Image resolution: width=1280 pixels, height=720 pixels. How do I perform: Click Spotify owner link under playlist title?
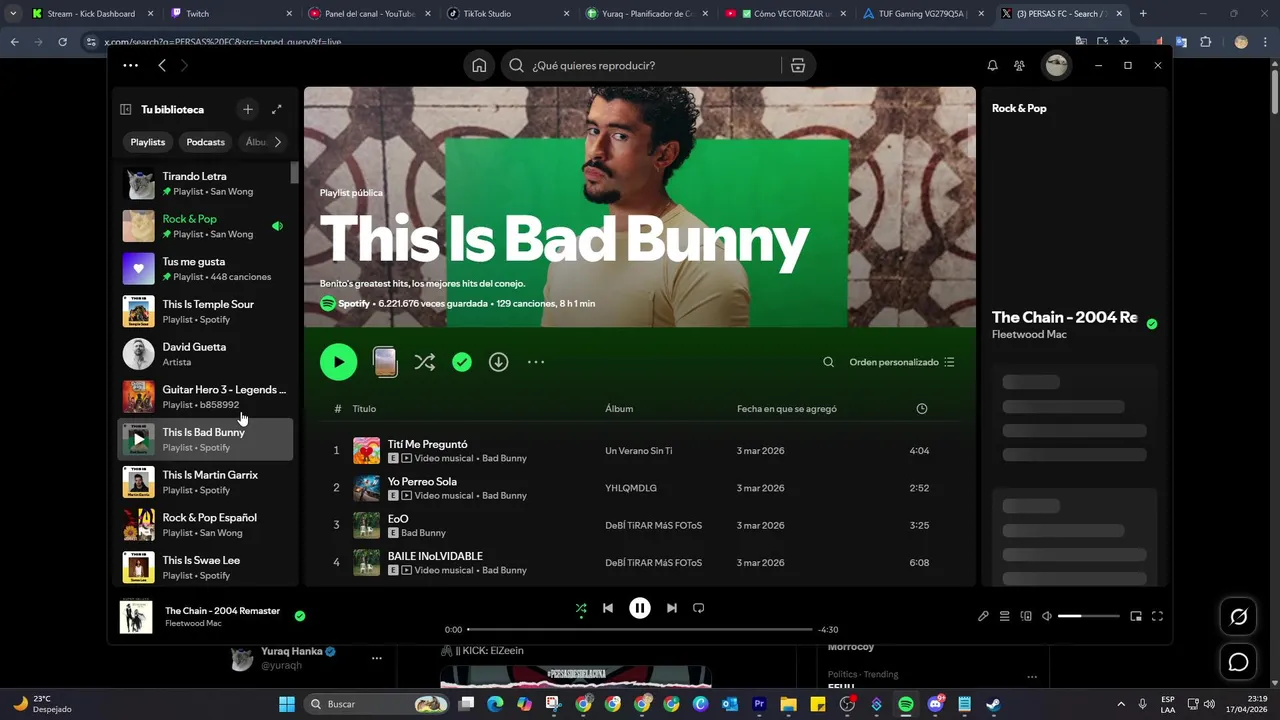point(354,303)
